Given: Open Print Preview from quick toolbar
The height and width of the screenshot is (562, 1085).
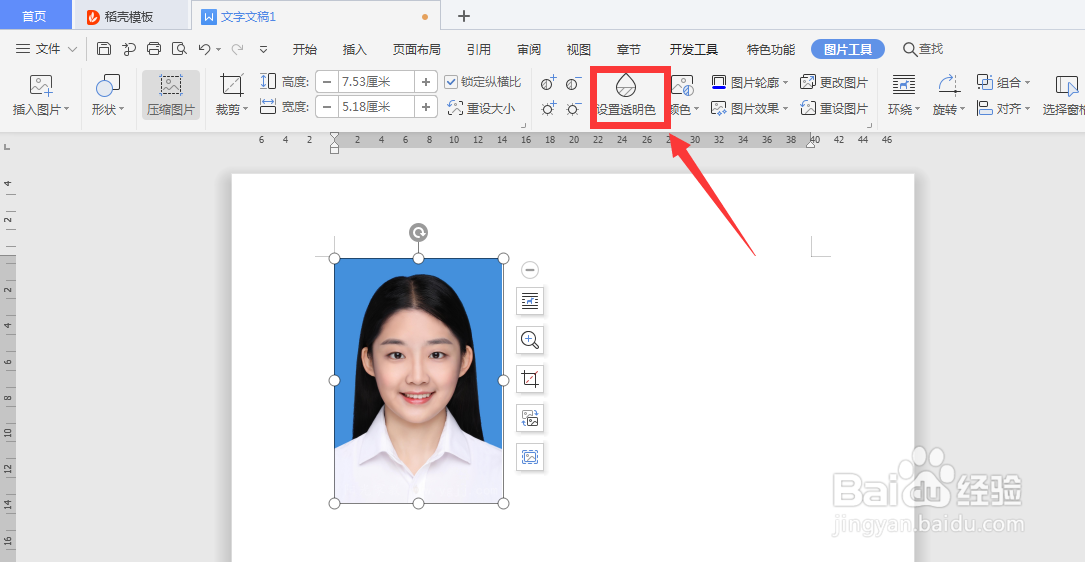Looking at the screenshot, I should (179, 48).
